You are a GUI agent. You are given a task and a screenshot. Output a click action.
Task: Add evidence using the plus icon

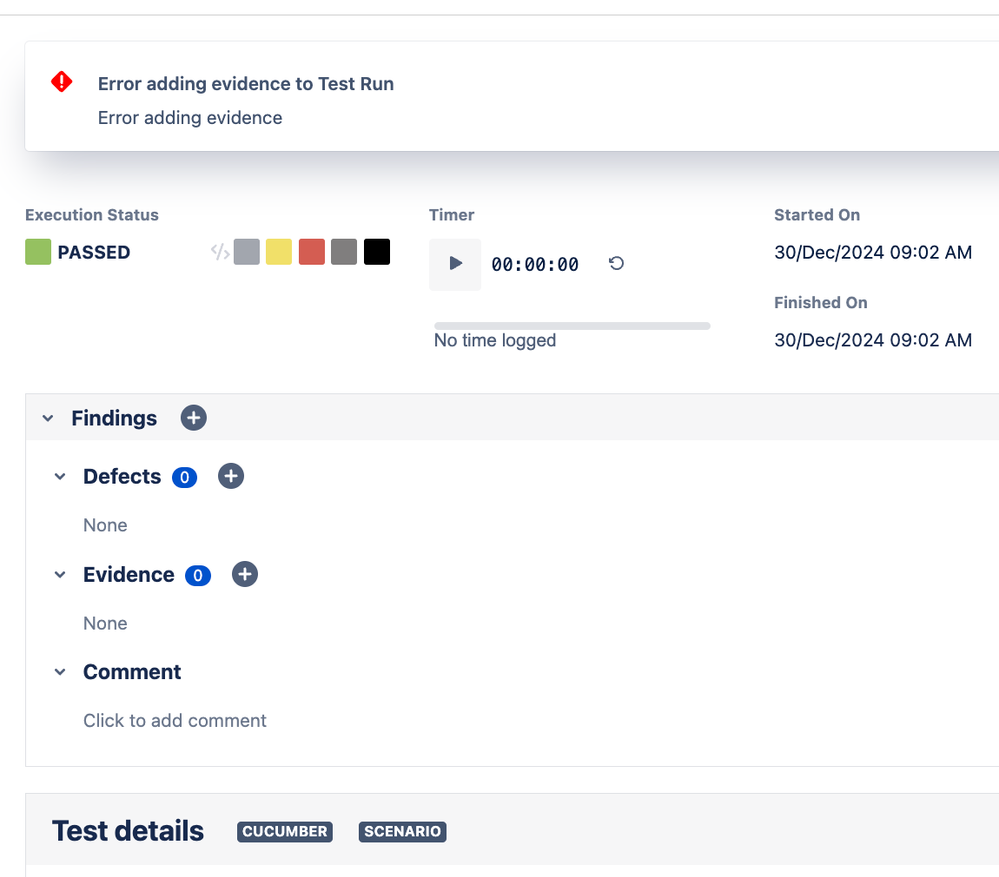245,574
